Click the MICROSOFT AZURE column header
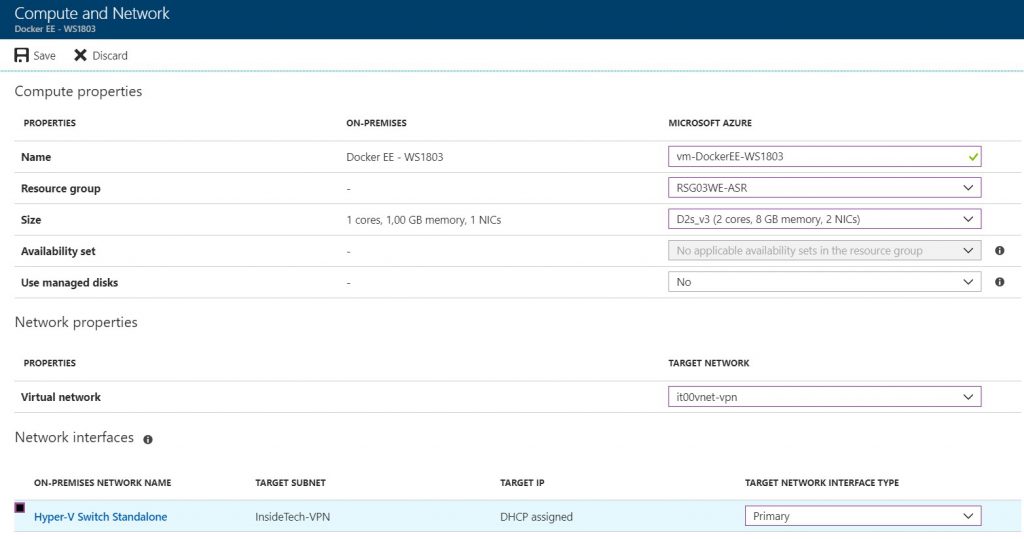Image resolution: width=1024 pixels, height=539 pixels. coord(710,123)
